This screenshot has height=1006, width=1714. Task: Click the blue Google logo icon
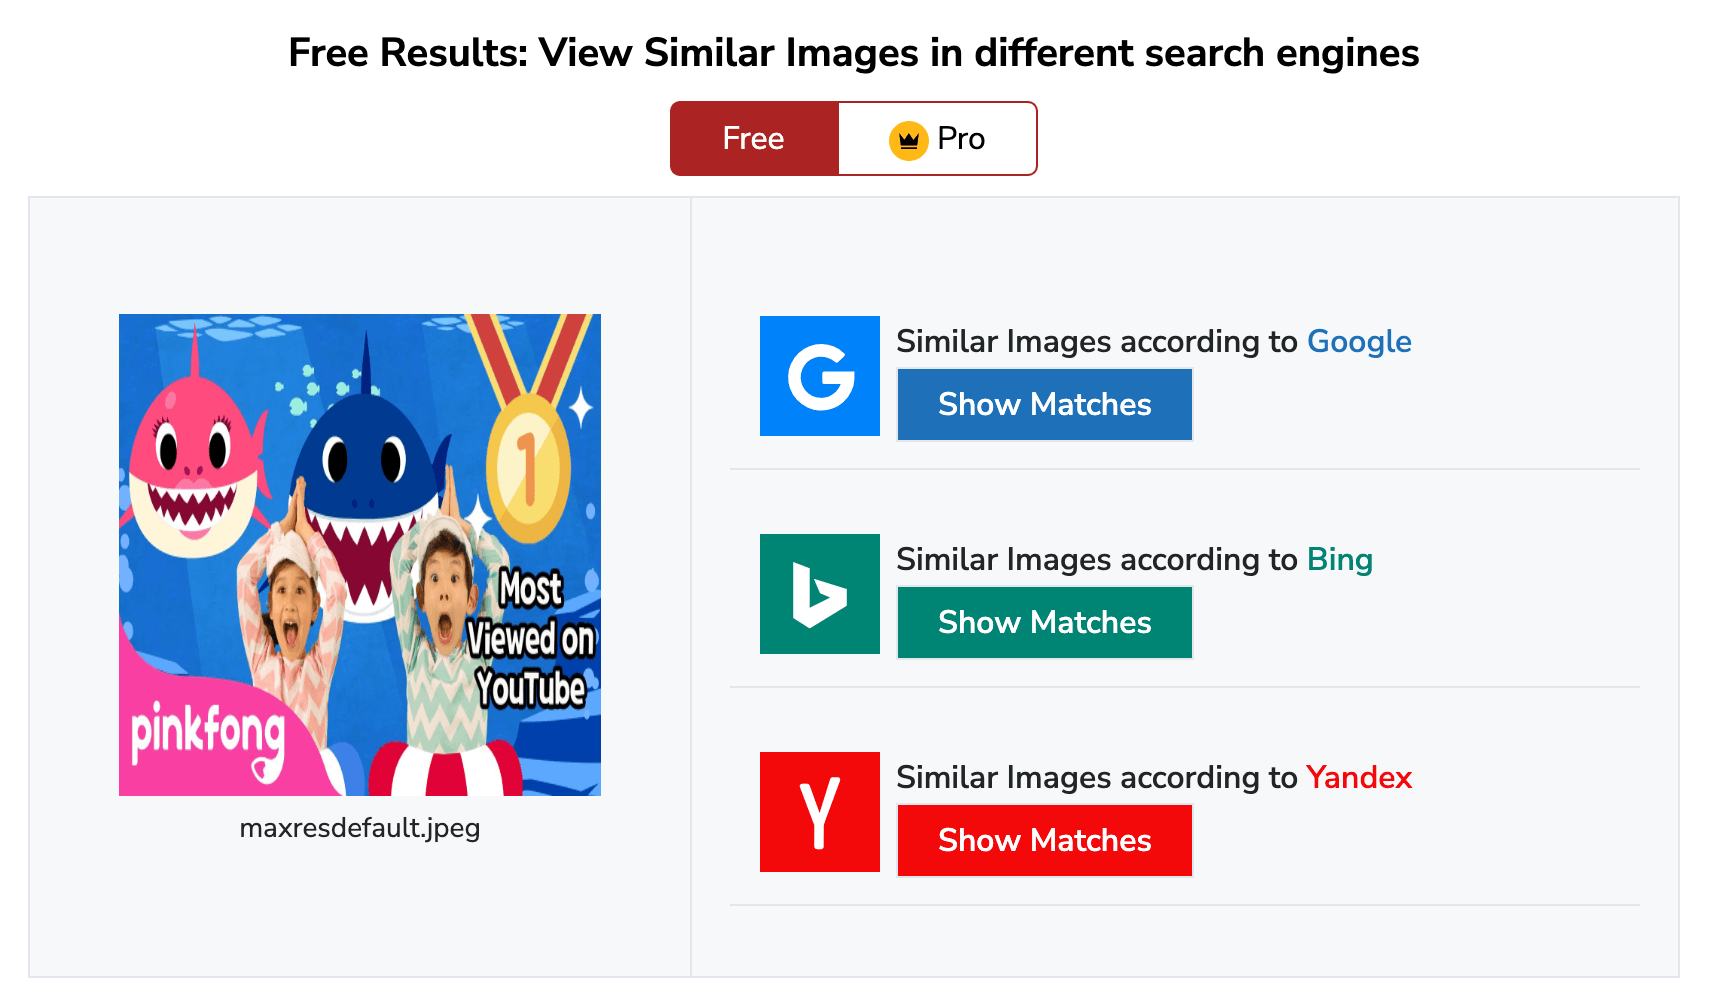point(819,376)
